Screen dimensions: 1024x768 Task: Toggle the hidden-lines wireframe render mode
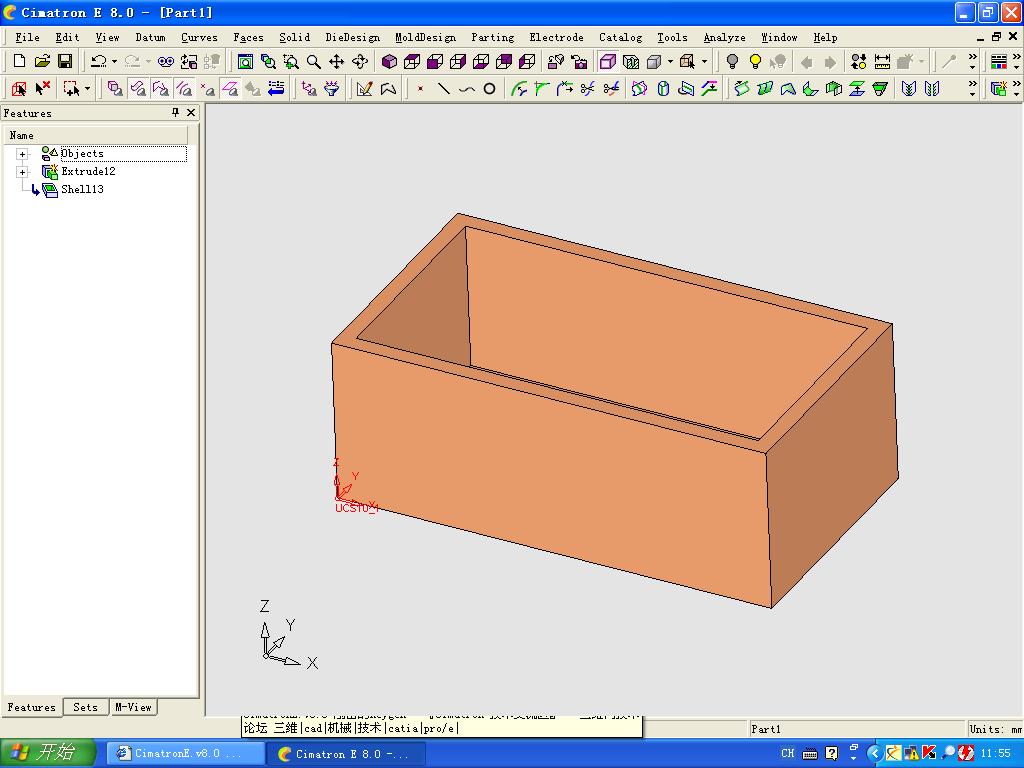(631, 61)
